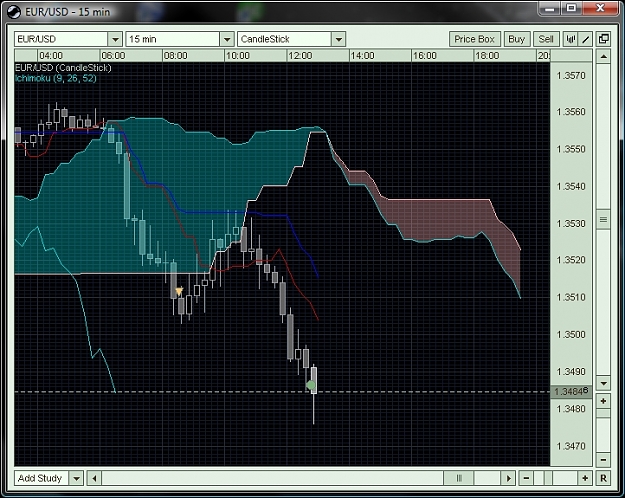The image size is (625, 498).
Task: Click the EUR/USD symbol field
Action: coord(61,39)
